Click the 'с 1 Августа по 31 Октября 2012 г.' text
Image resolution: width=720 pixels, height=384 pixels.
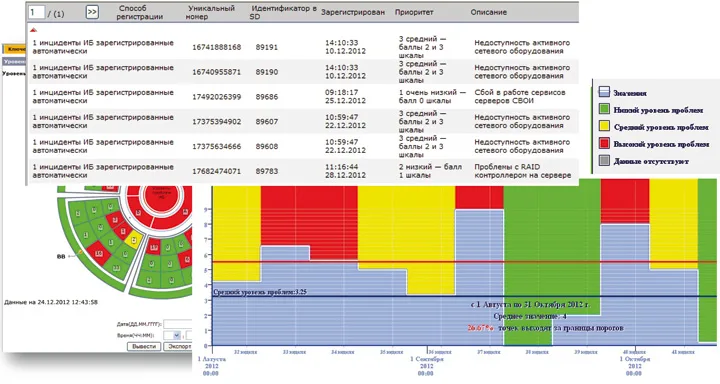pyautogui.click(x=531, y=305)
